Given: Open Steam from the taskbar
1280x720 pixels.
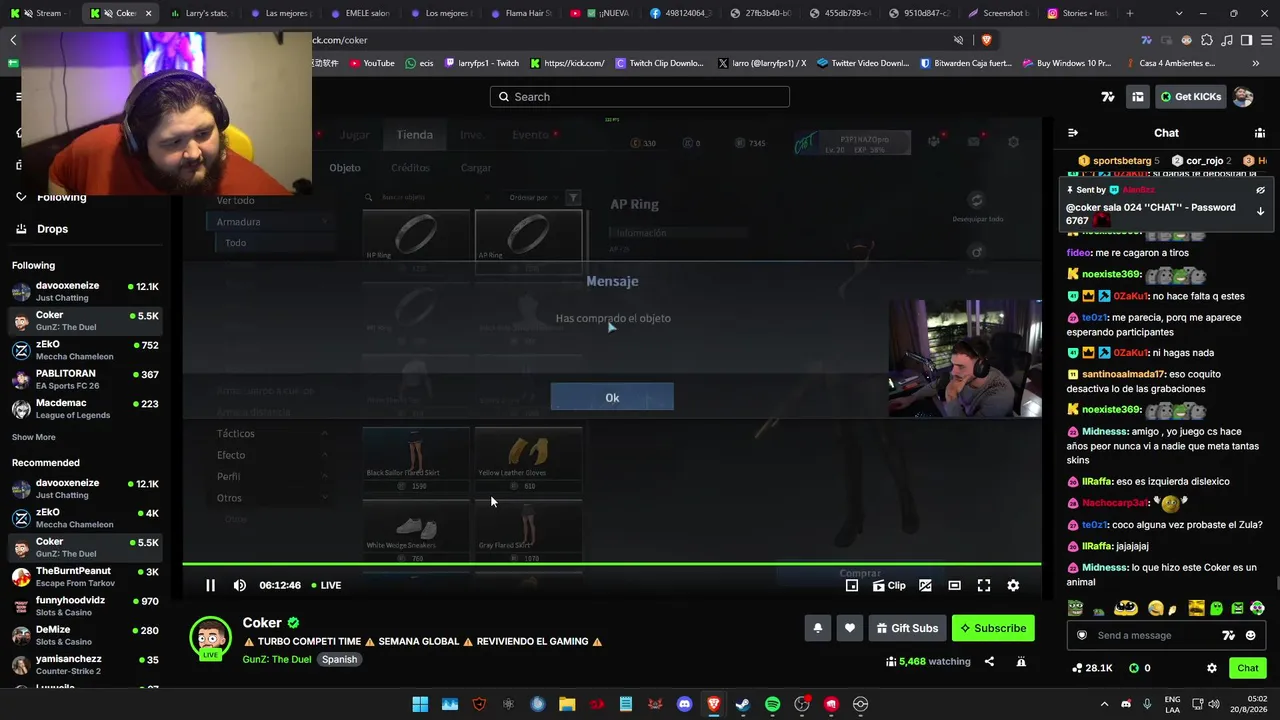Looking at the screenshot, I should coord(743,704).
